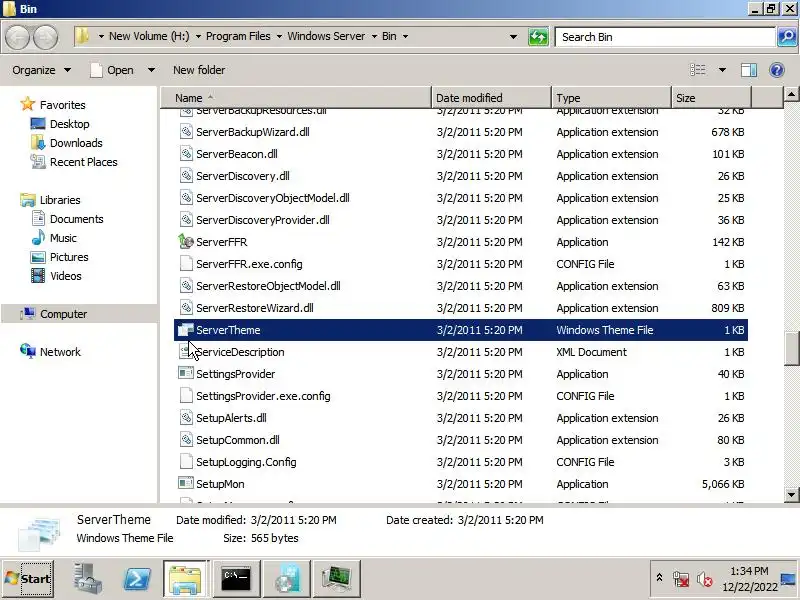The image size is (800, 600).
Task: Select Favorites in the navigation pane
Action: coord(62,105)
